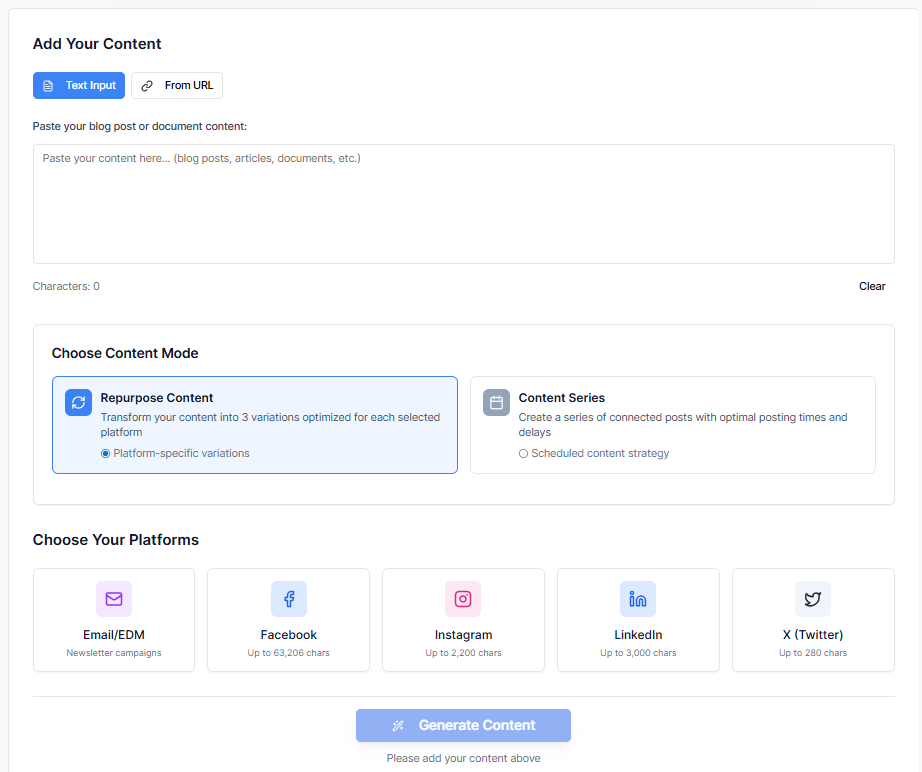Click the Clear button
The image size is (922, 772).
click(x=871, y=286)
